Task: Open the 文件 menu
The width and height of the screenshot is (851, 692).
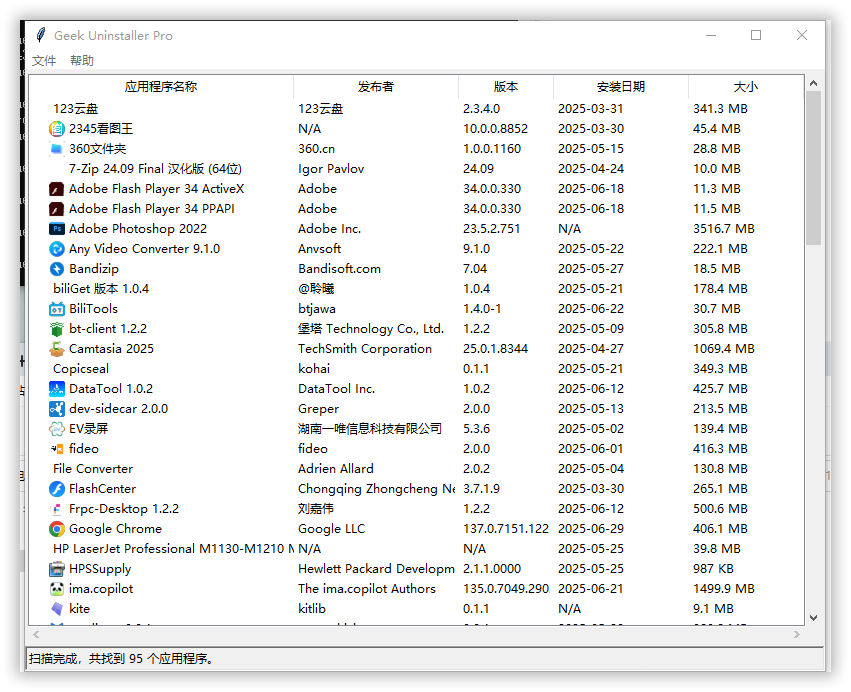Action: click(44, 60)
